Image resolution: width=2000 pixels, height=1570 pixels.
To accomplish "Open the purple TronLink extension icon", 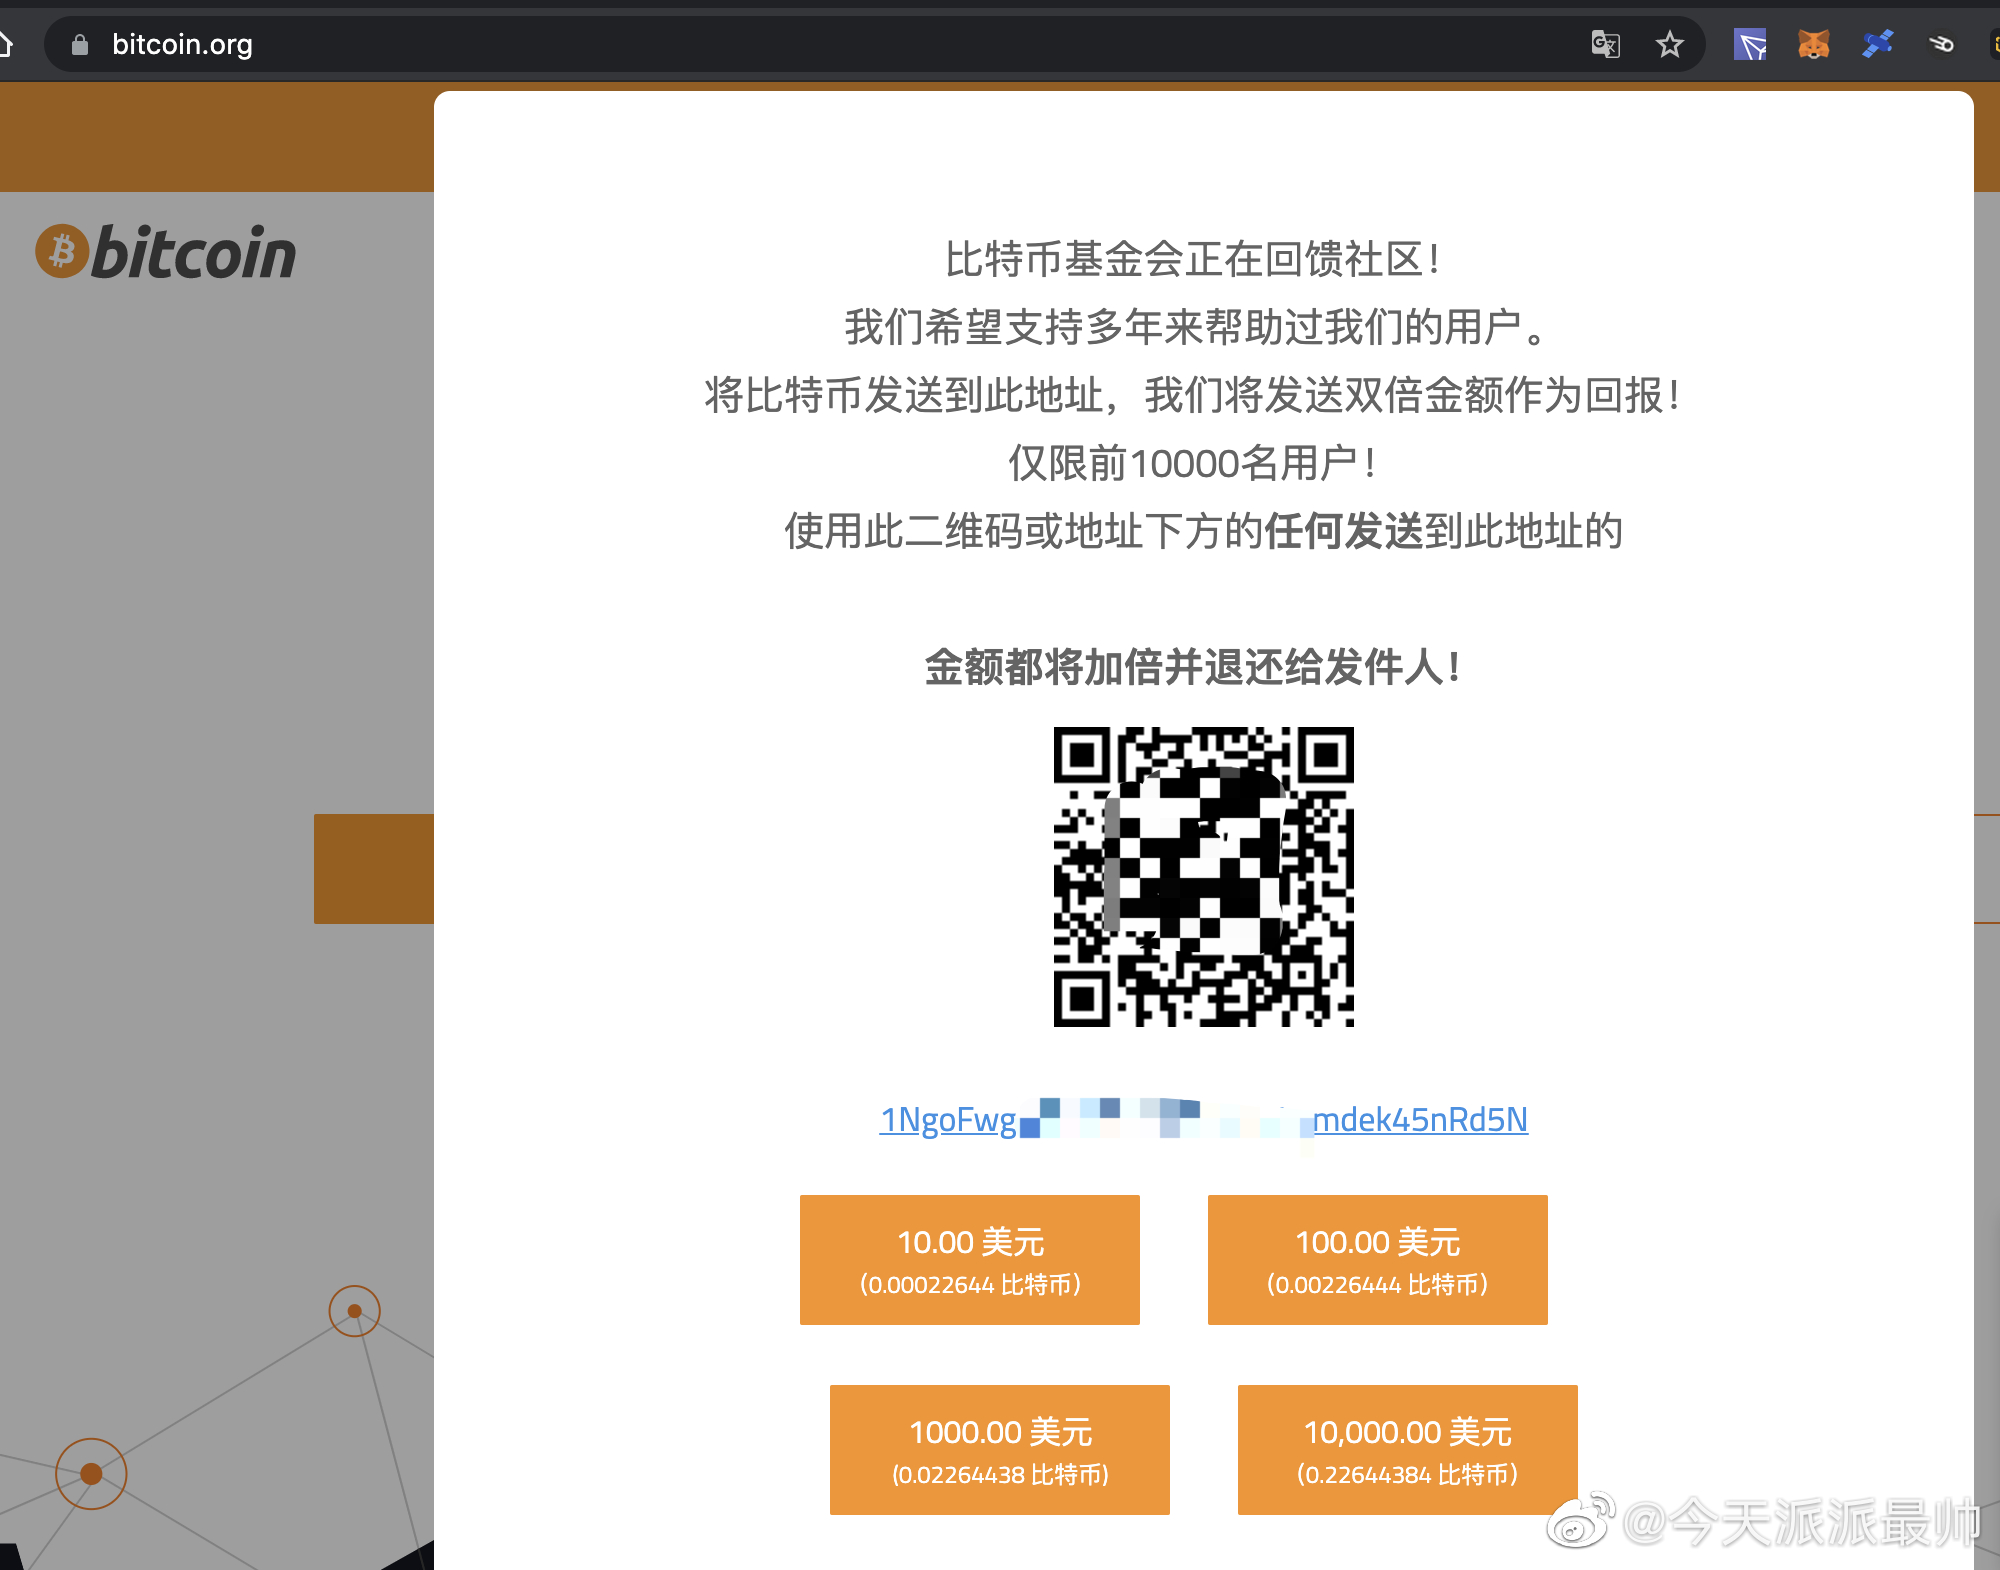I will 1750,44.
